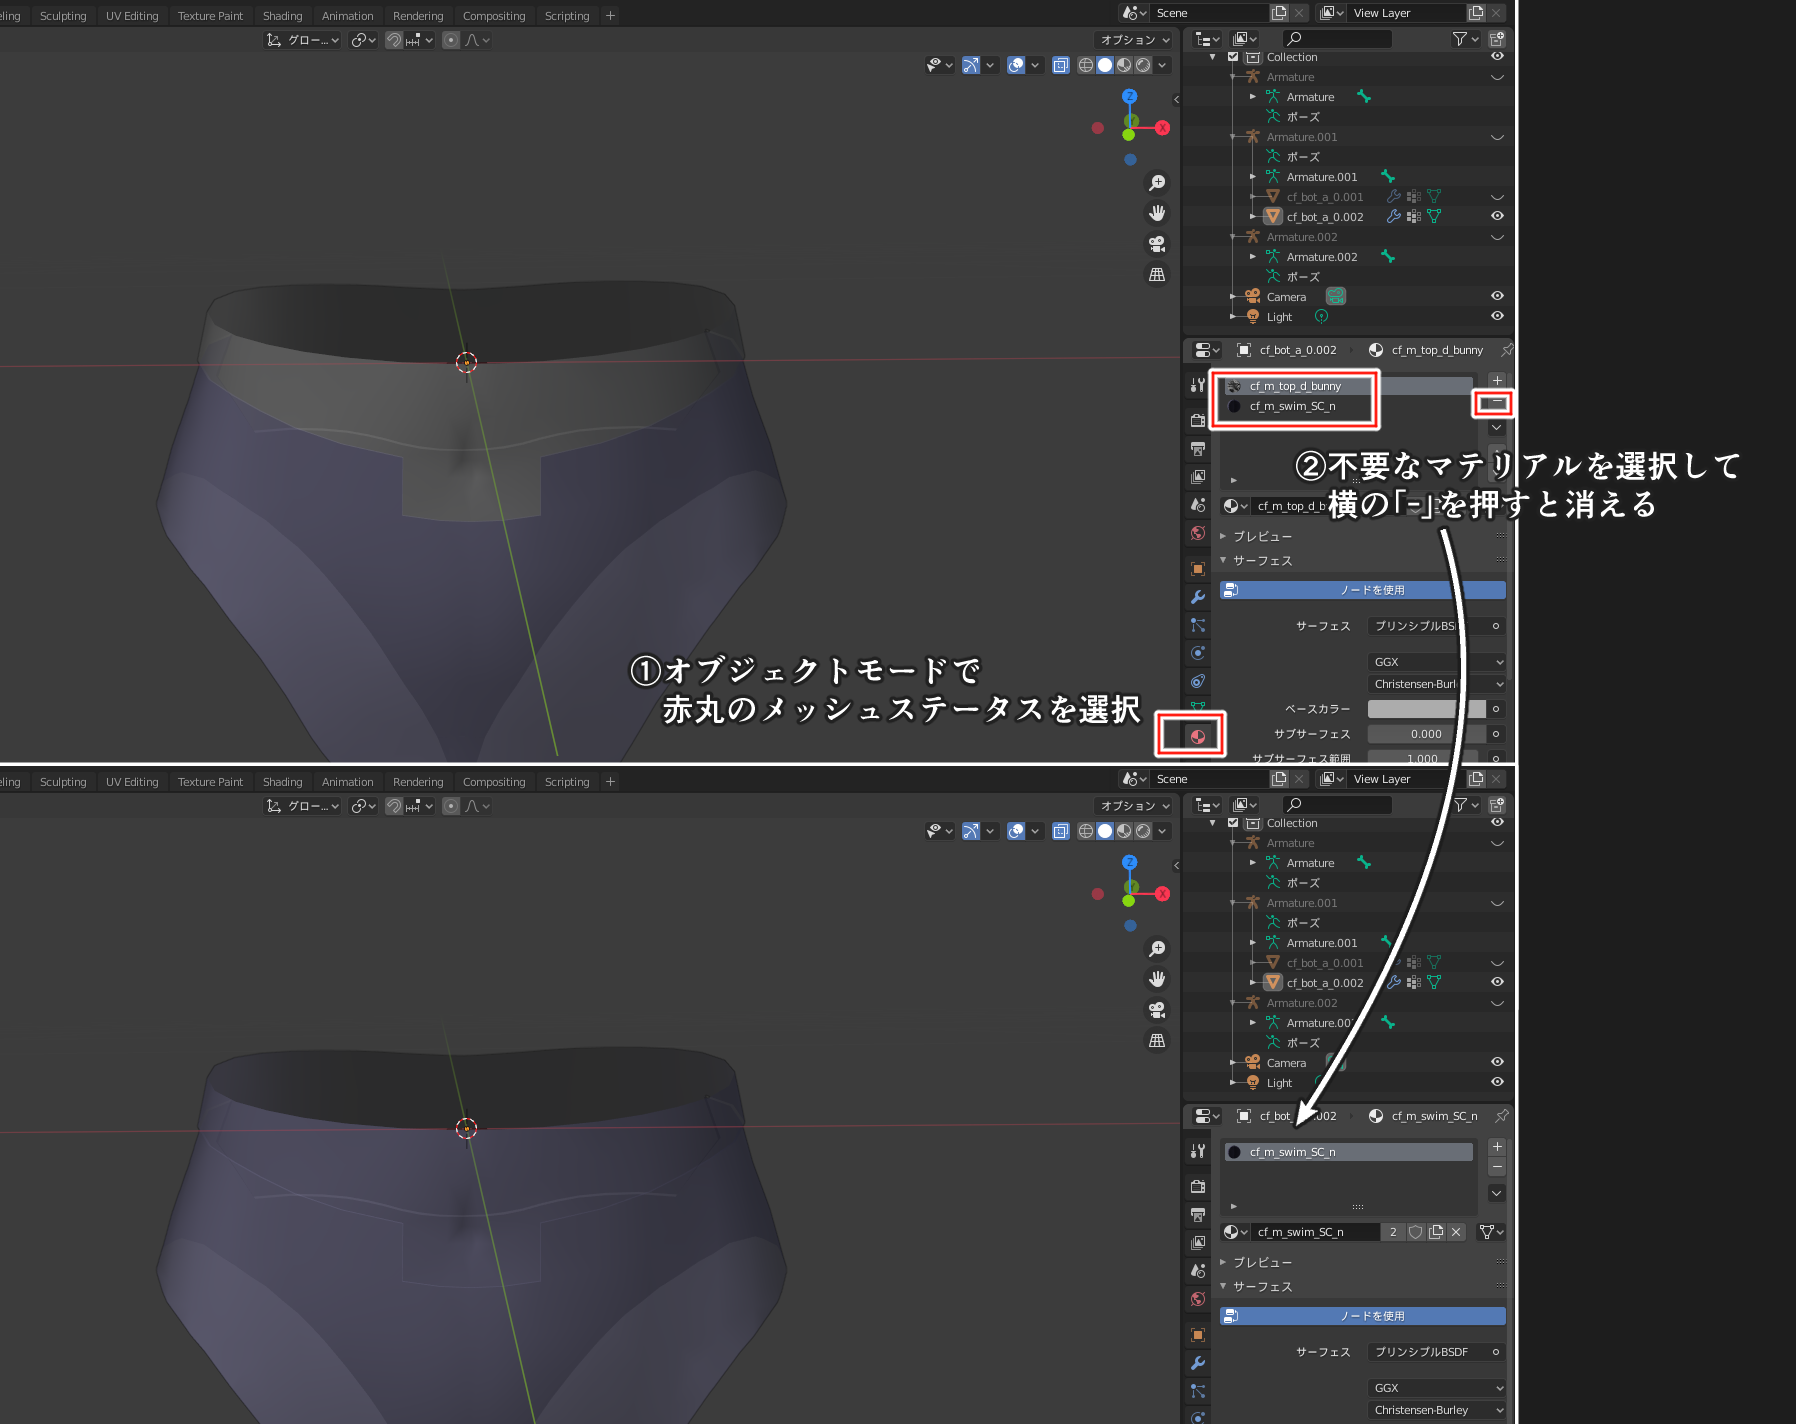Select cf_m_top_d_bunny material slot
This screenshot has width=1796, height=1424.
coord(1348,386)
